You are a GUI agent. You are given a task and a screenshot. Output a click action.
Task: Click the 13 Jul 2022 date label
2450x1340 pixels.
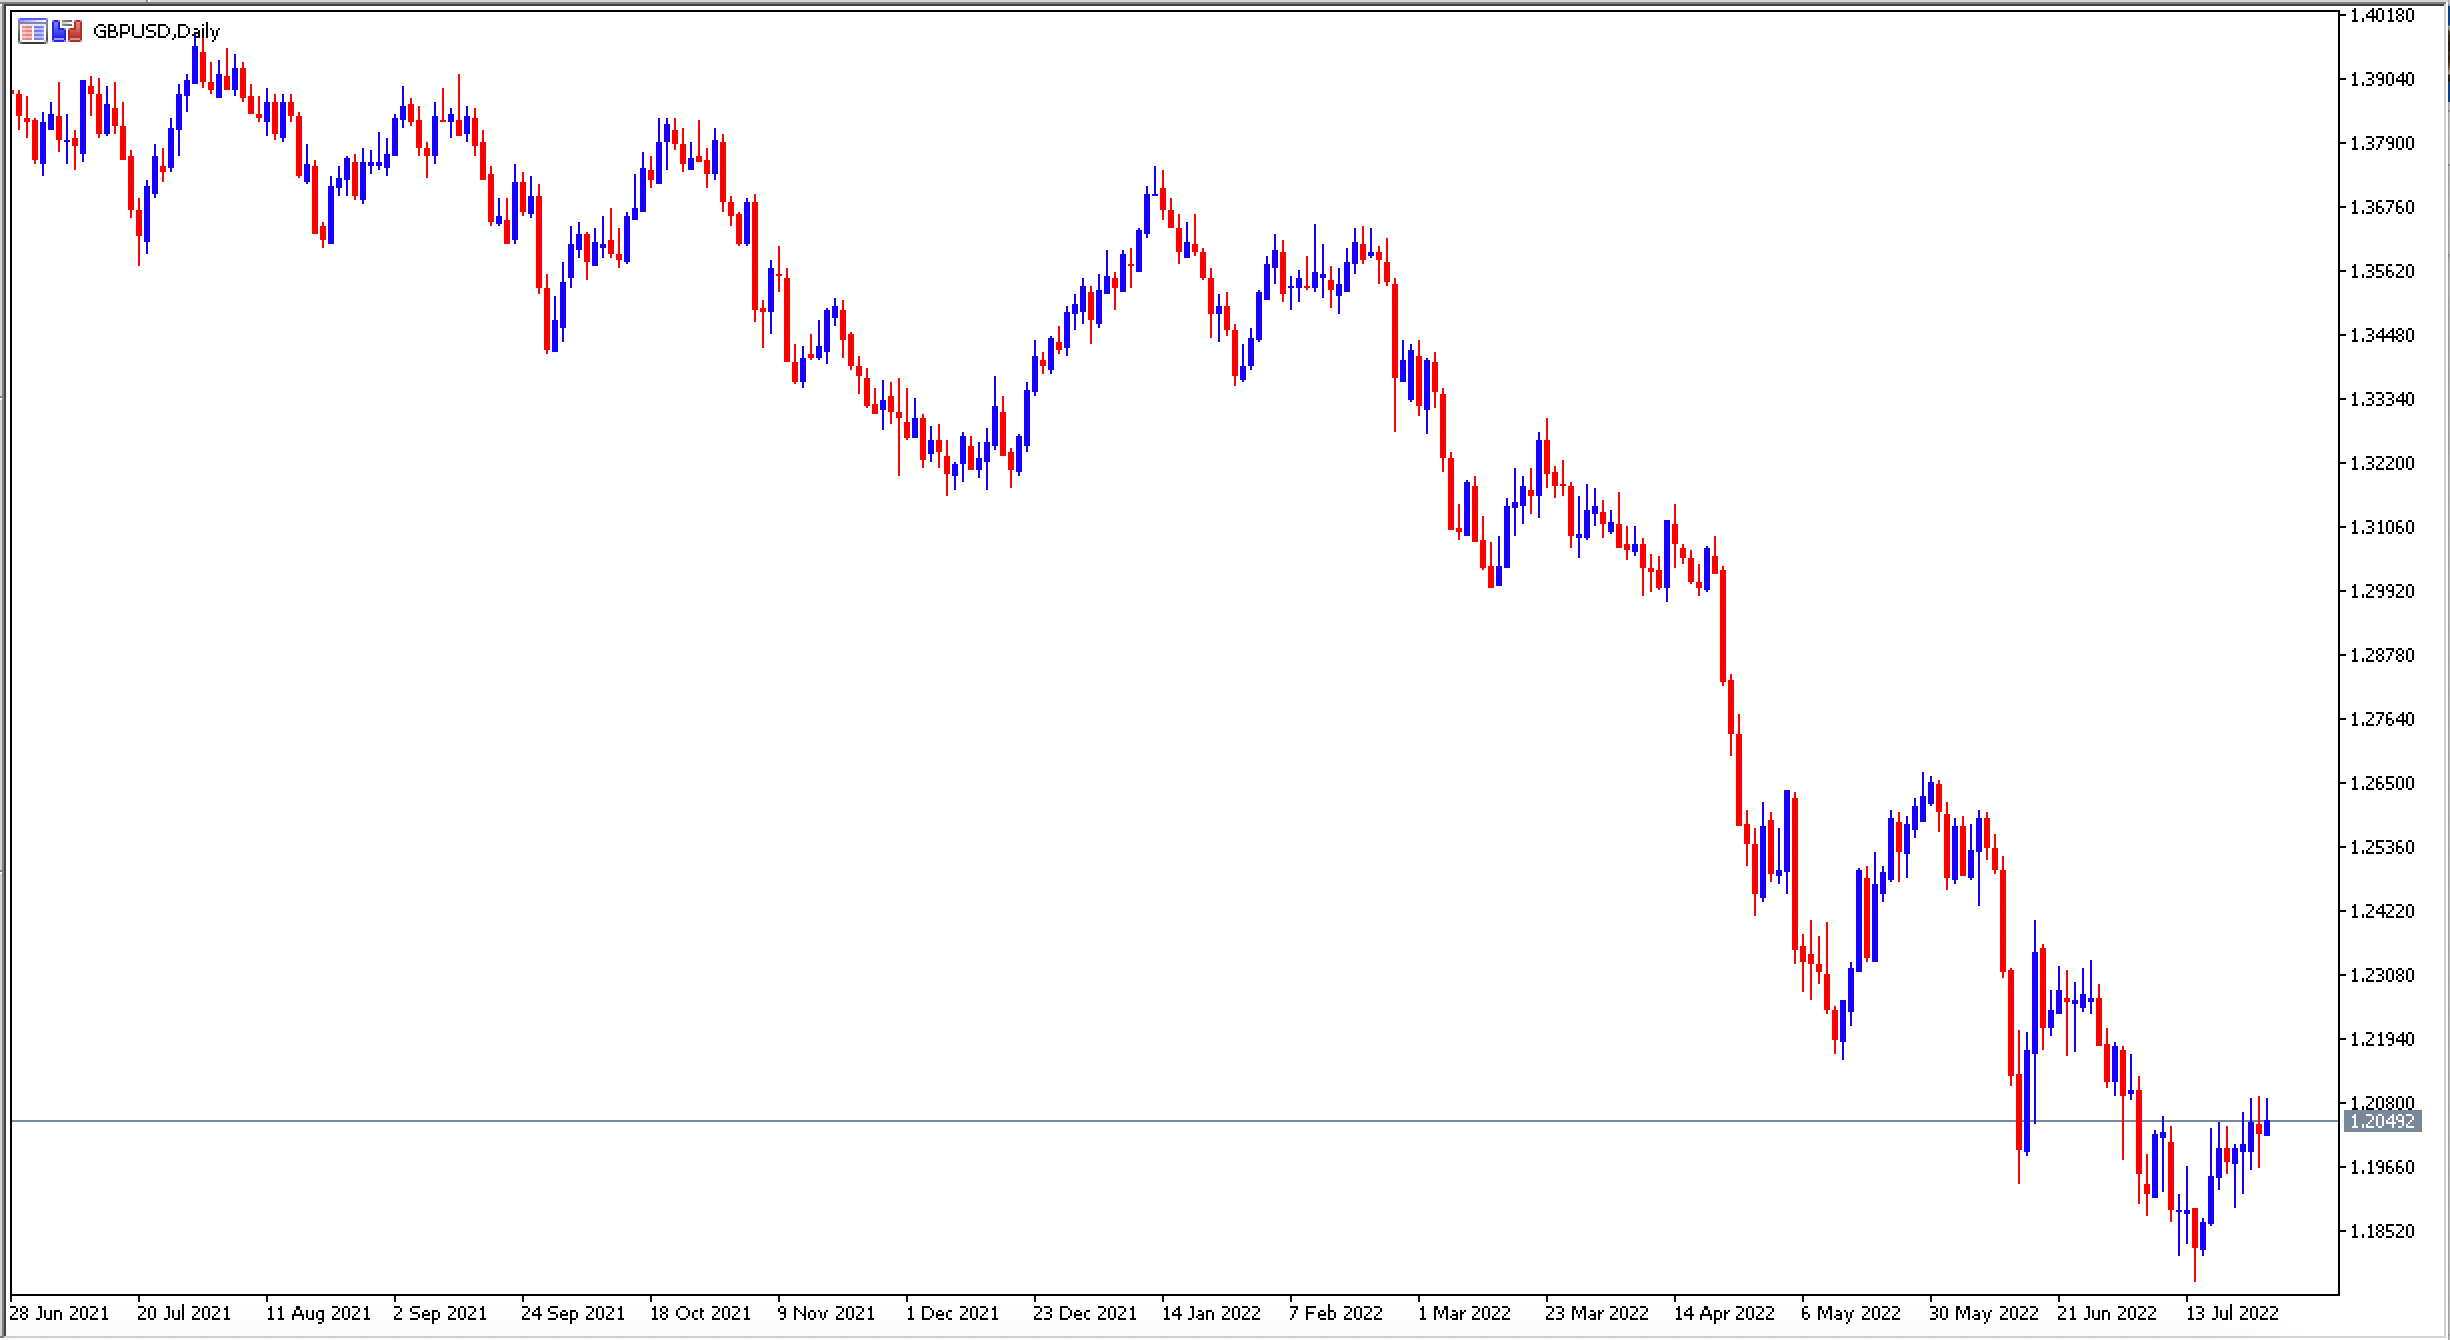[x=2232, y=1313]
